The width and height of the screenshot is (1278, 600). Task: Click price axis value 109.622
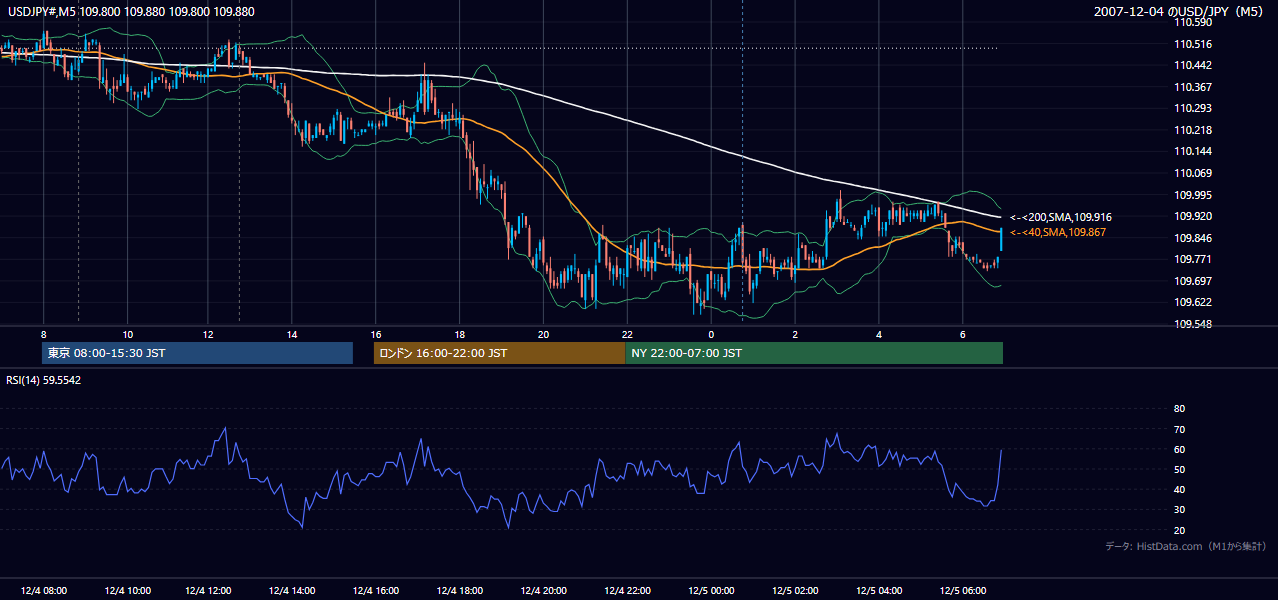pos(1194,302)
